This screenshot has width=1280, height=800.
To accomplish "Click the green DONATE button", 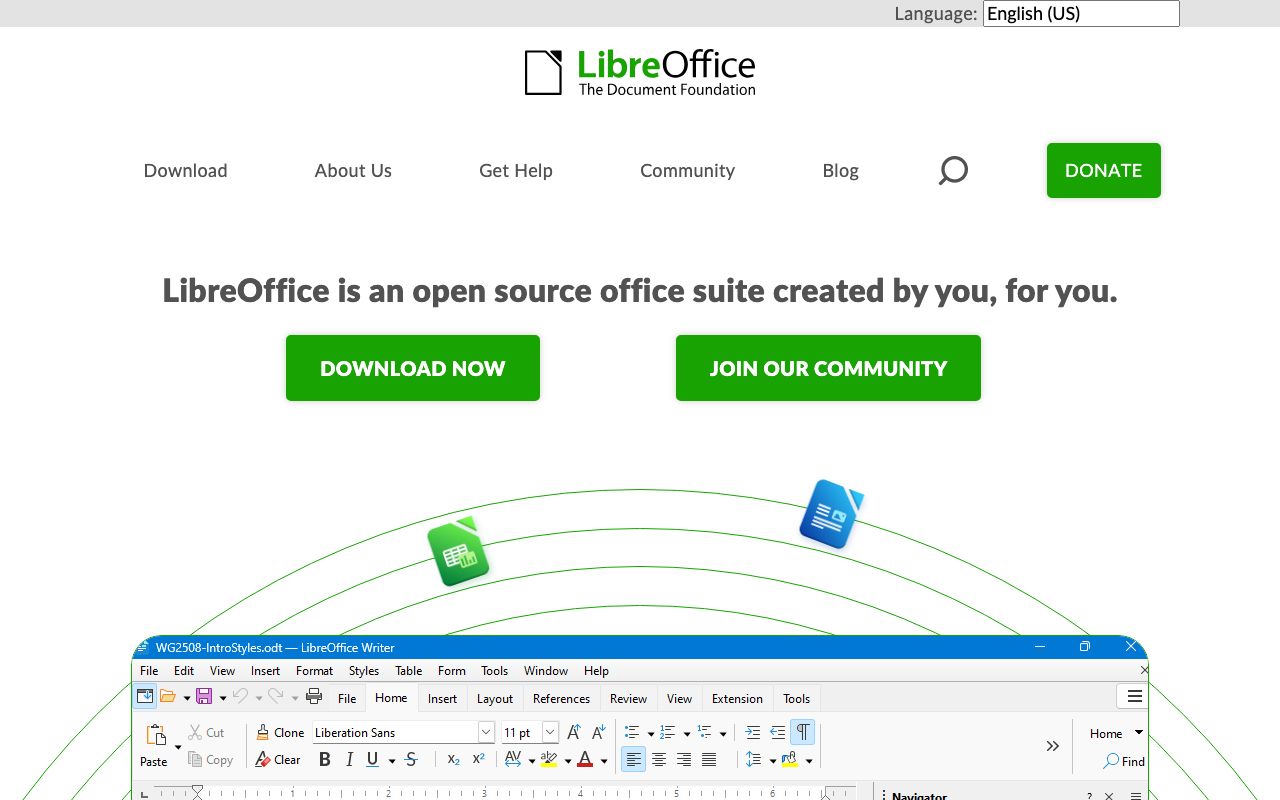I will pos(1104,170).
